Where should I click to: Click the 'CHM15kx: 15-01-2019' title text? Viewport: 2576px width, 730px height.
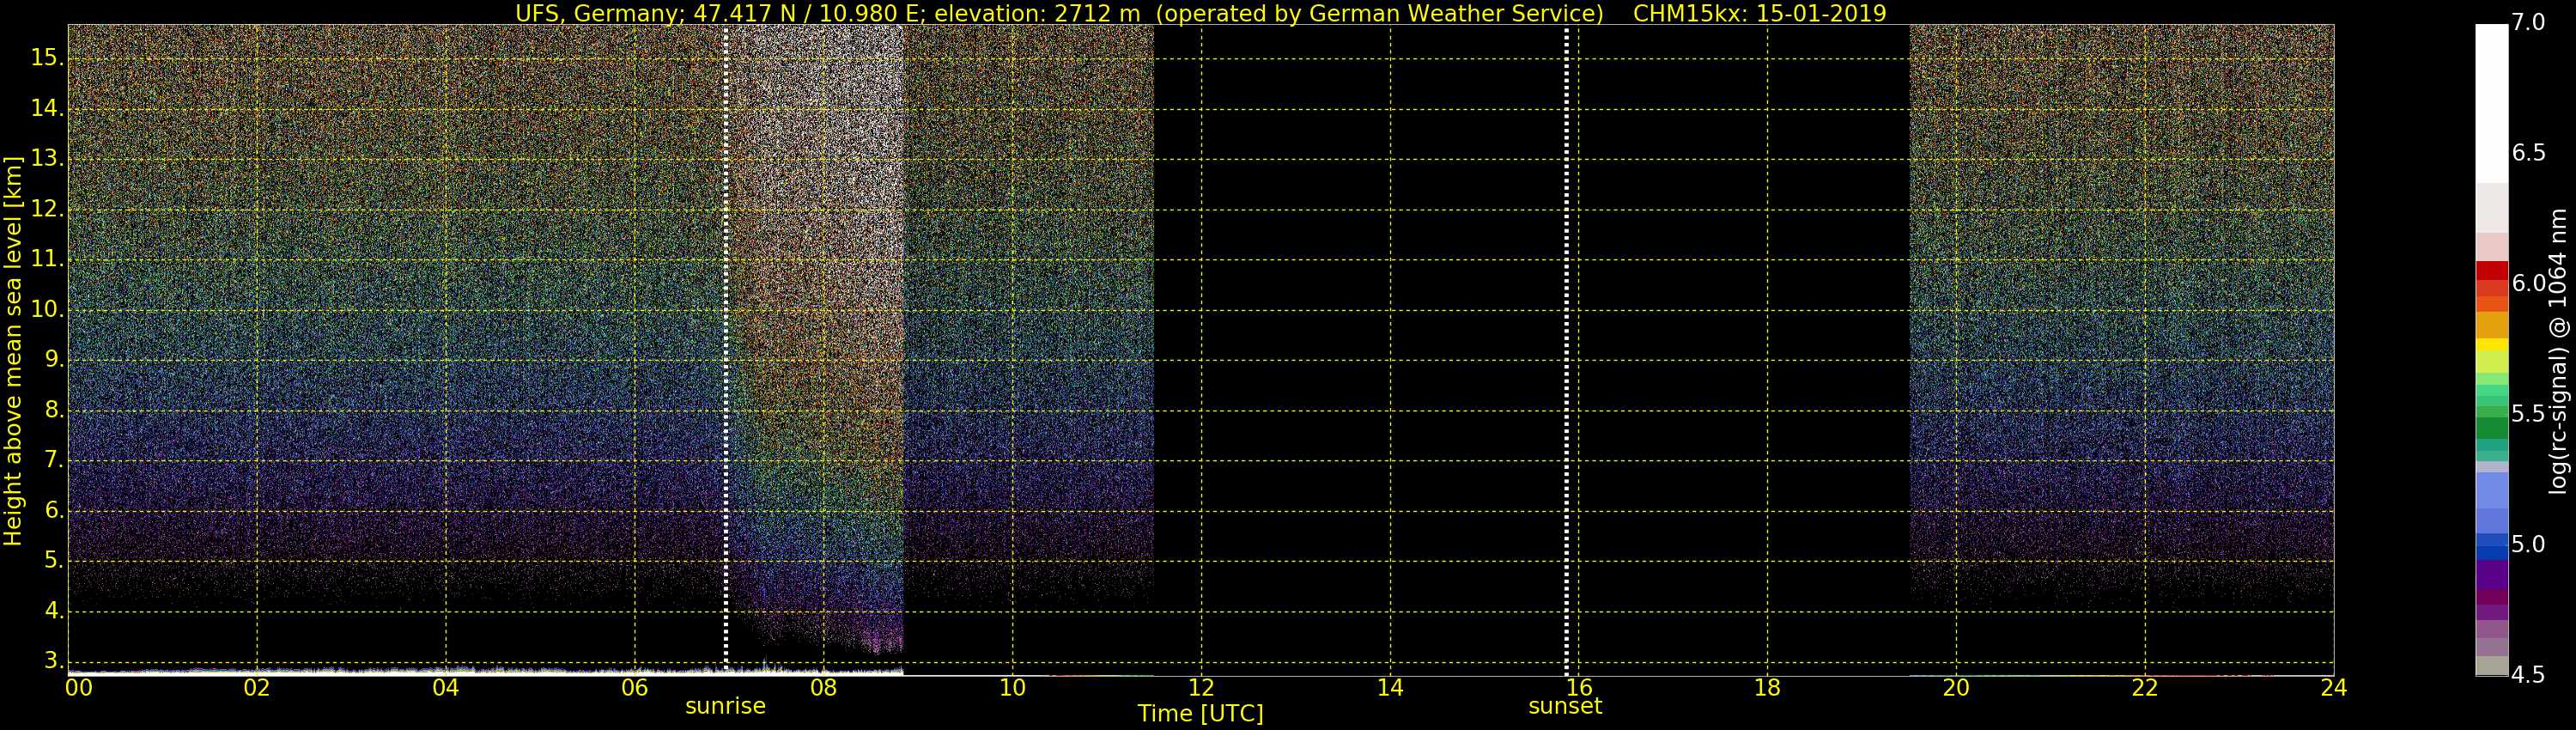1759,13
